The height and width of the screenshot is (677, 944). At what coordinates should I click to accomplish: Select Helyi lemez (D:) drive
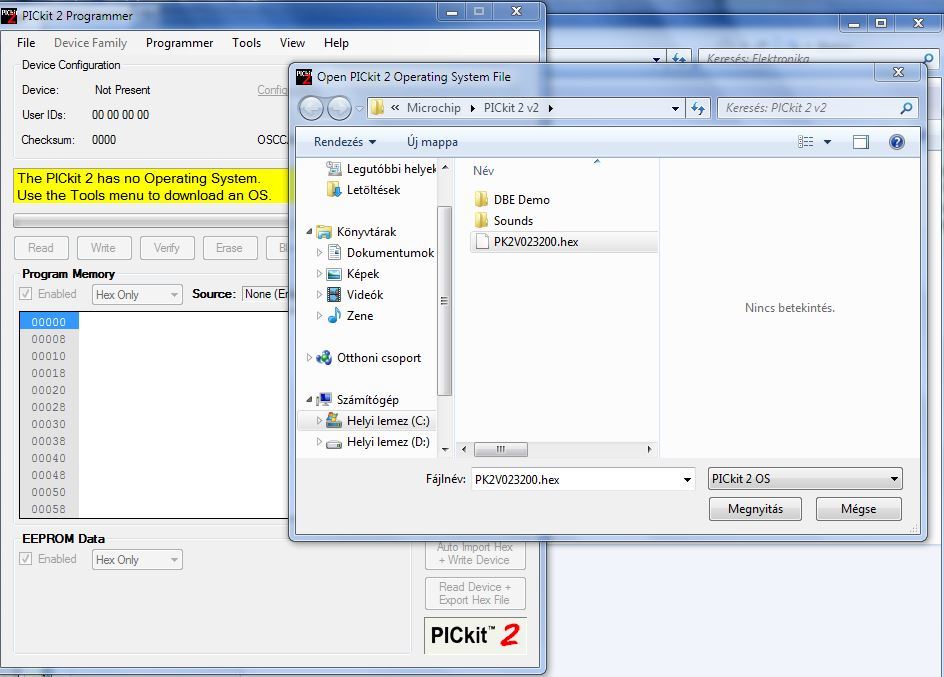pos(377,442)
